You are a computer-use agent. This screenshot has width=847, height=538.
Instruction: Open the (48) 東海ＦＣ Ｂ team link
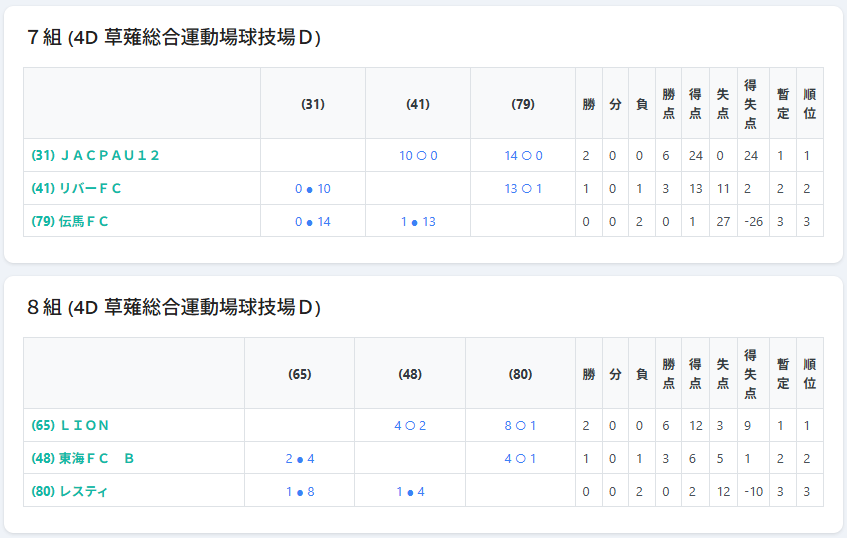click(x=82, y=458)
